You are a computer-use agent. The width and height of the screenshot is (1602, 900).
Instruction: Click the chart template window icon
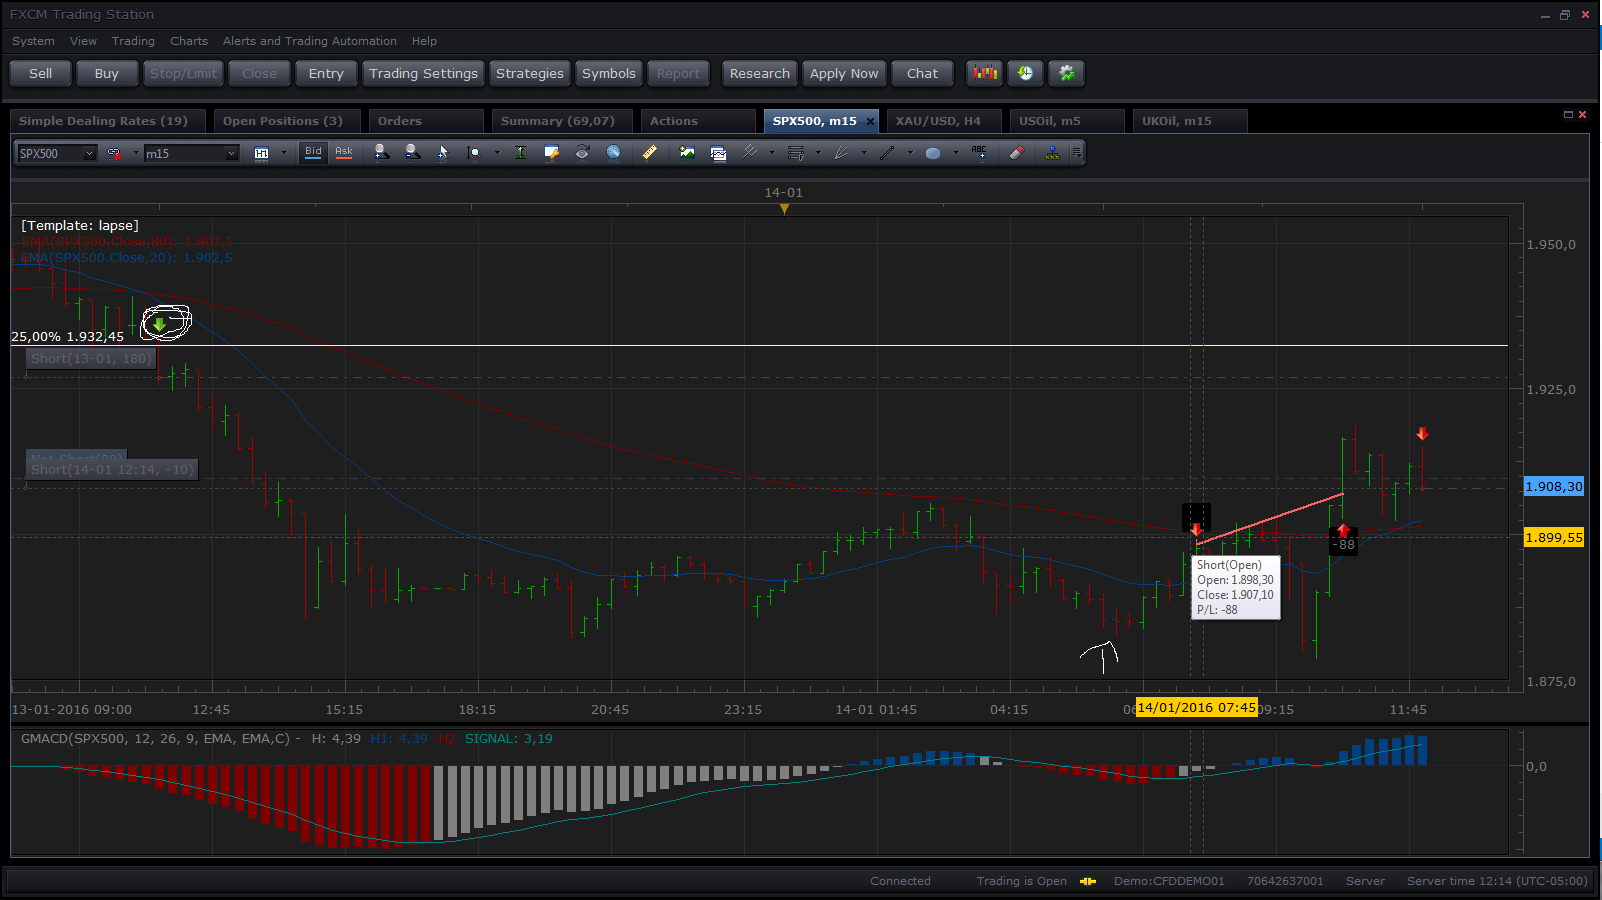coord(718,152)
